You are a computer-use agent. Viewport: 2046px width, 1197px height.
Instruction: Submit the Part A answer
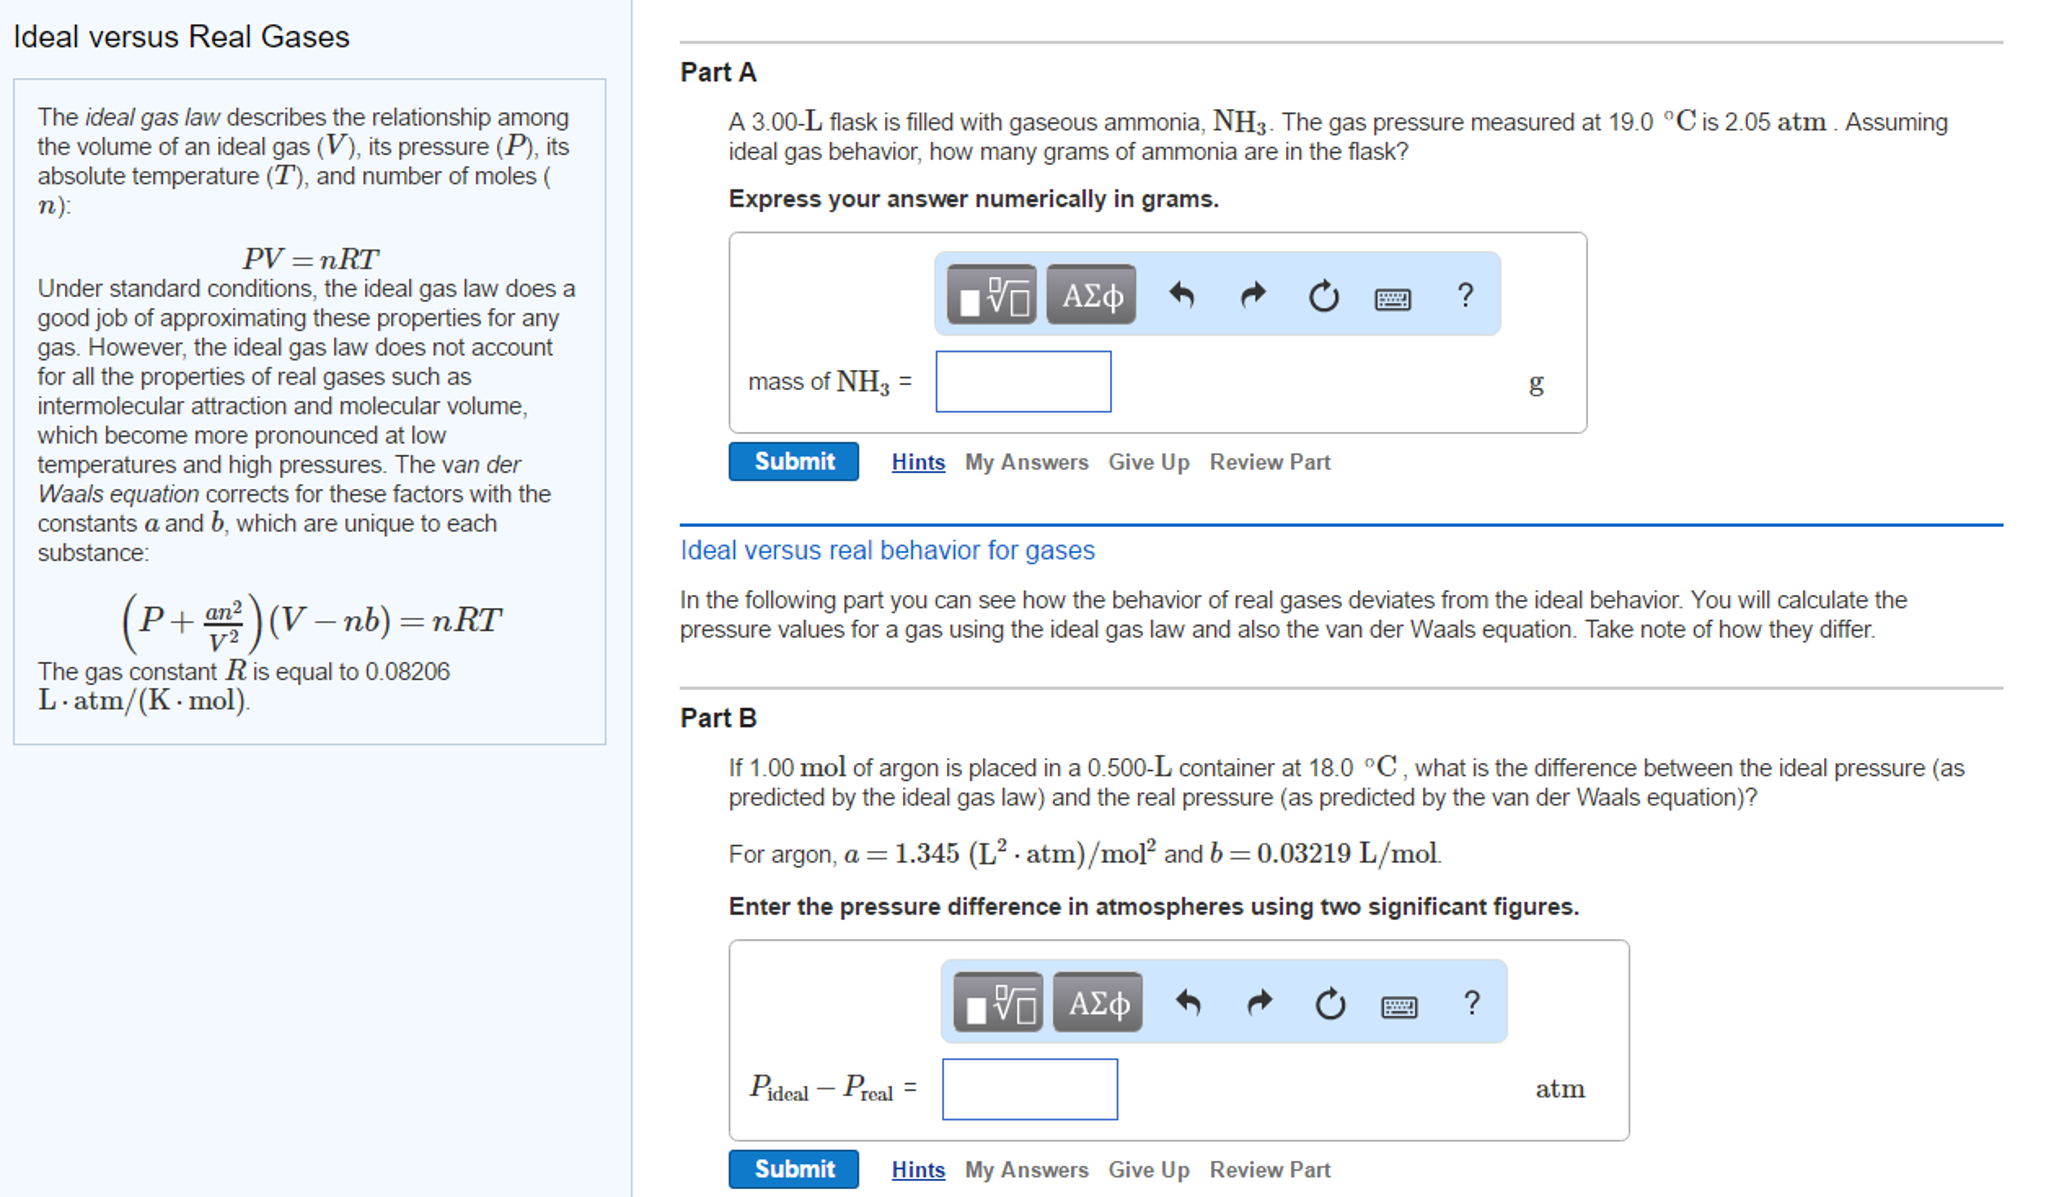click(793, 461)
